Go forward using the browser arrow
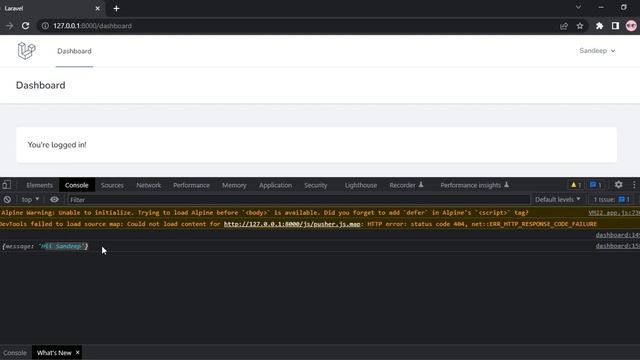The width and height of the screenshot is (640, 360). point(9,26)
